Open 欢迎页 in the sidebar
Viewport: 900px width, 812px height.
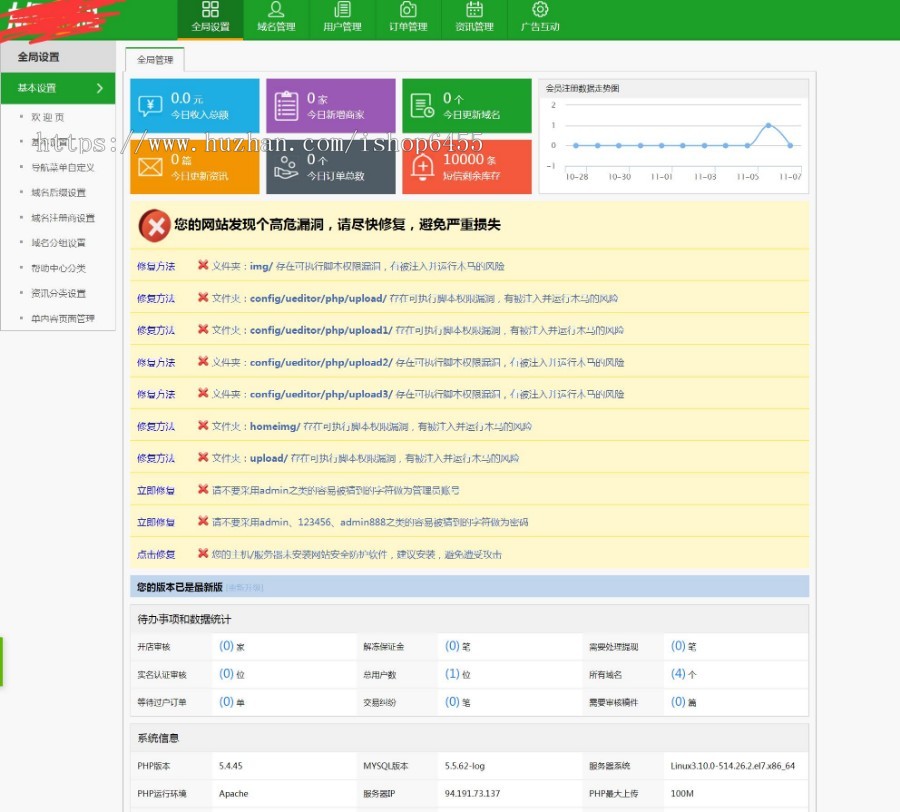pos(47,117)
